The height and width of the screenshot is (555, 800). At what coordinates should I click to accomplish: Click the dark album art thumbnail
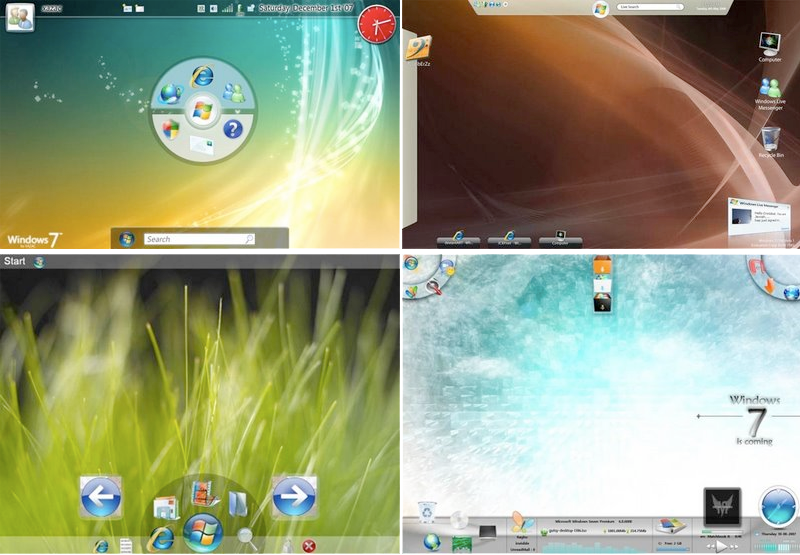[722, 507]
